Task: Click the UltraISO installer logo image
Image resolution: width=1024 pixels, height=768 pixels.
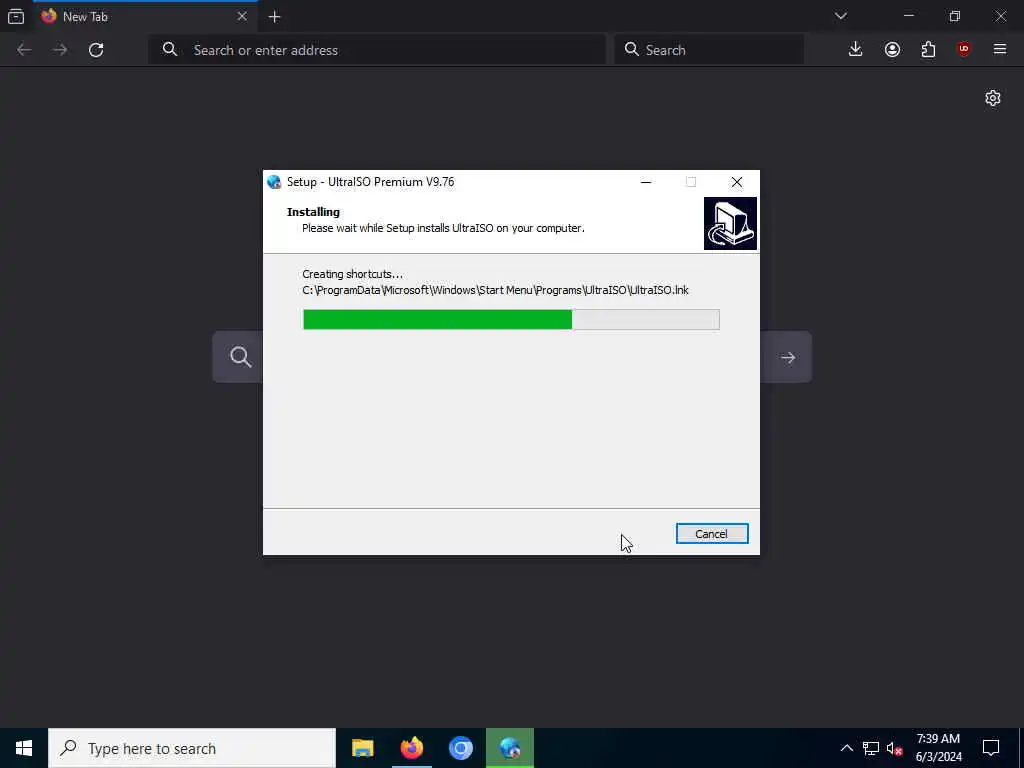Action: click(x=730, y=223)
